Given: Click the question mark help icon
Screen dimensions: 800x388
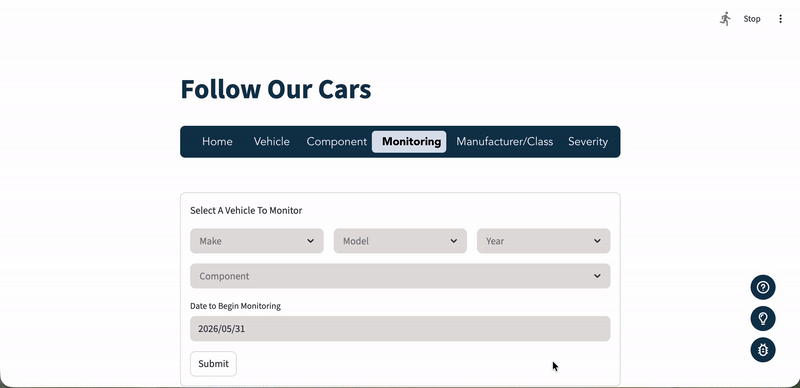Looking at the screenshot, I should [763, 287].
